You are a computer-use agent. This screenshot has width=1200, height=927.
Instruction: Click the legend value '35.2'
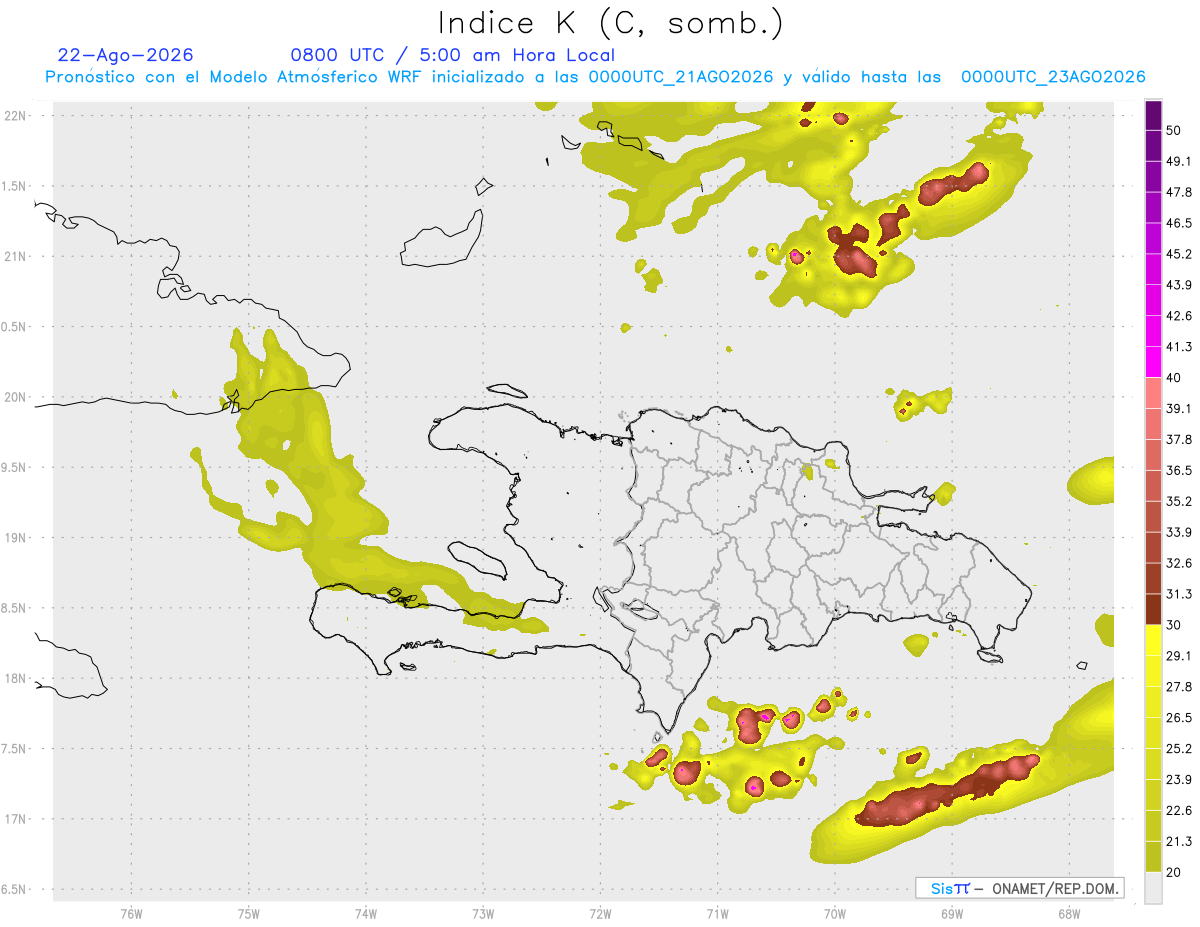(1180, 501)
